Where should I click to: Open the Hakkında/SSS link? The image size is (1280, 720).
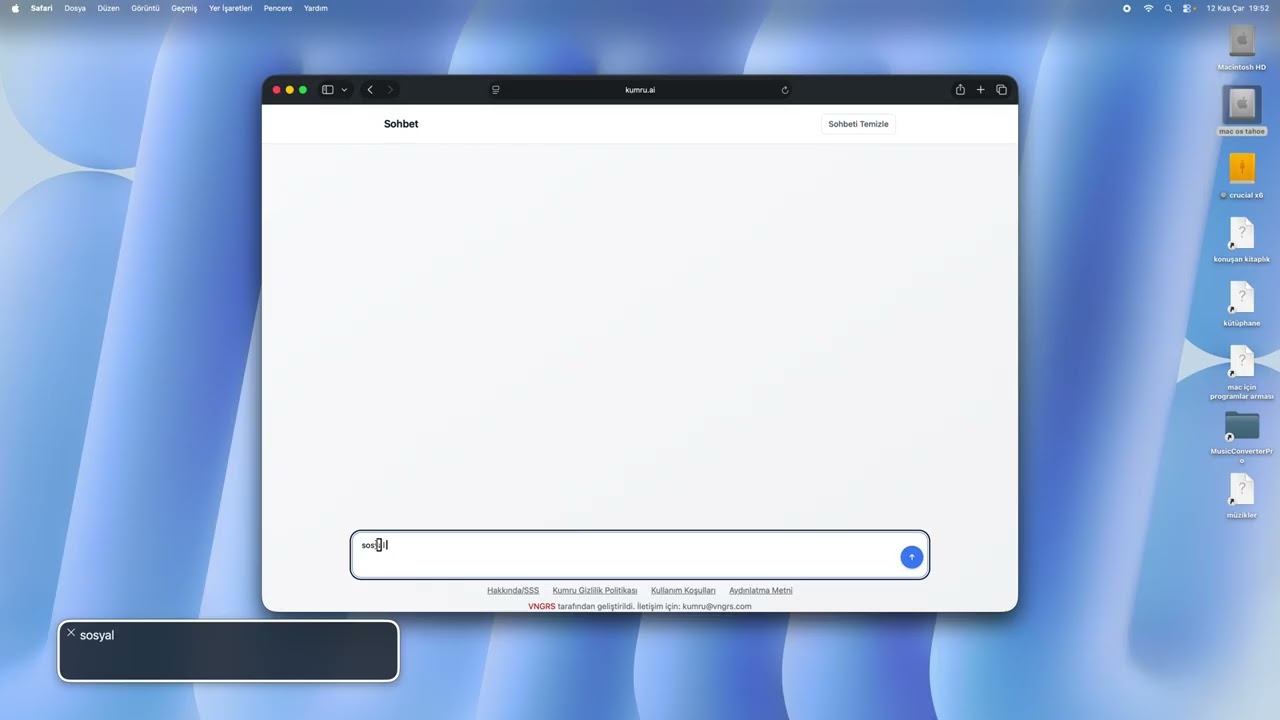point(513,591)
